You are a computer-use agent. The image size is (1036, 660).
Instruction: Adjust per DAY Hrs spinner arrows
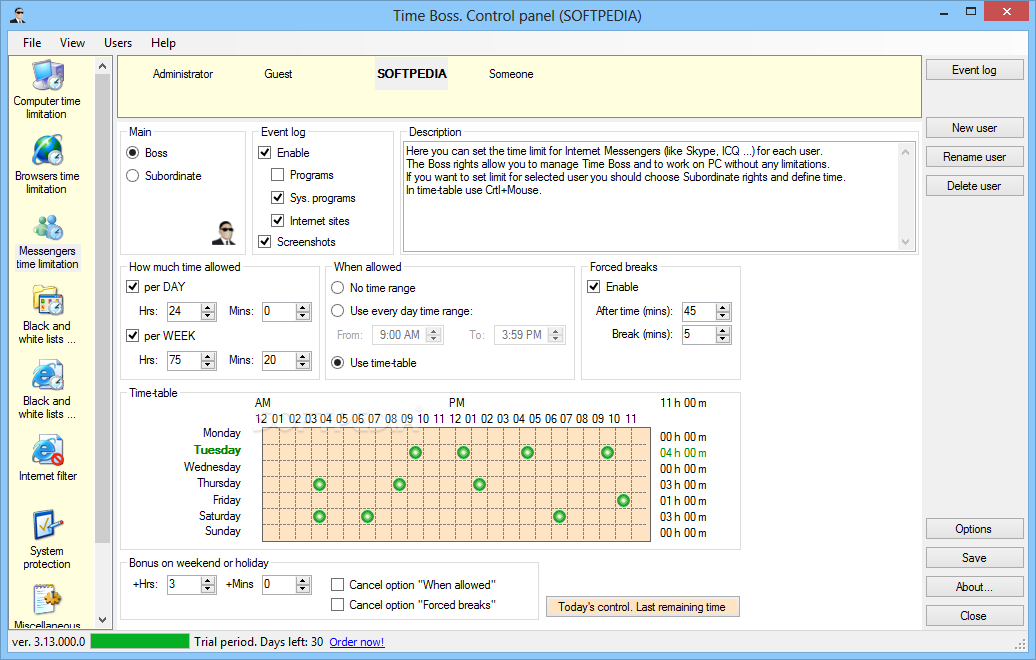point(208,312)
